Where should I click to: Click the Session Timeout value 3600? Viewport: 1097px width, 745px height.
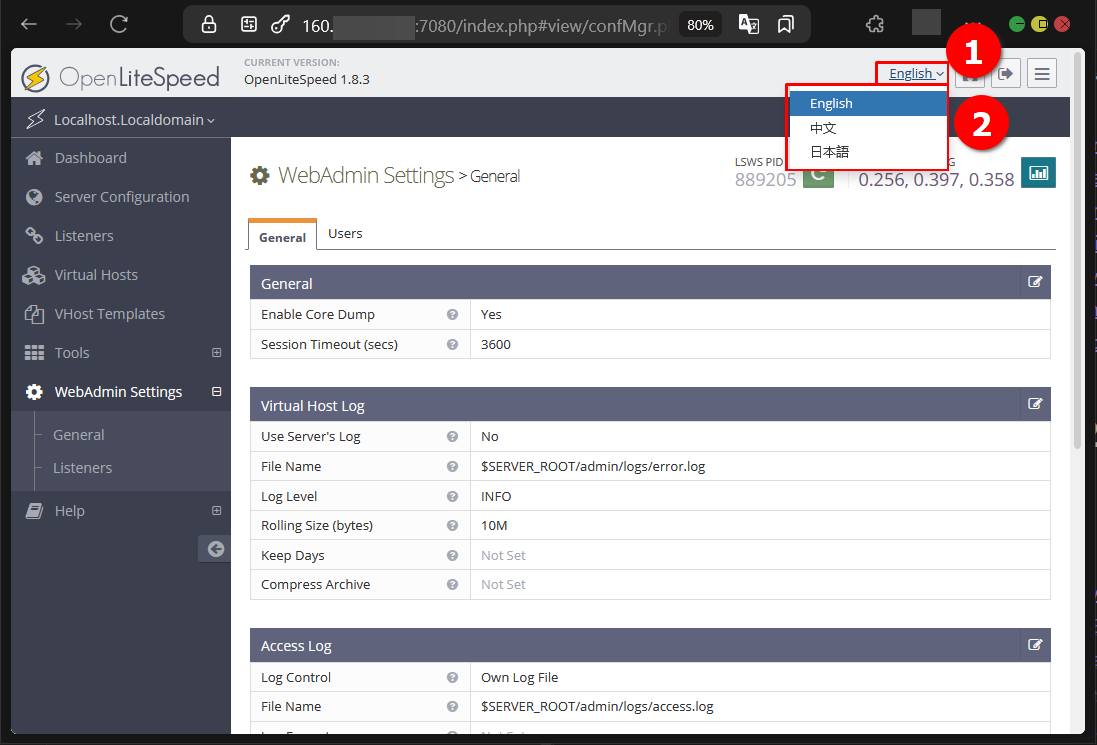(495, 345)
